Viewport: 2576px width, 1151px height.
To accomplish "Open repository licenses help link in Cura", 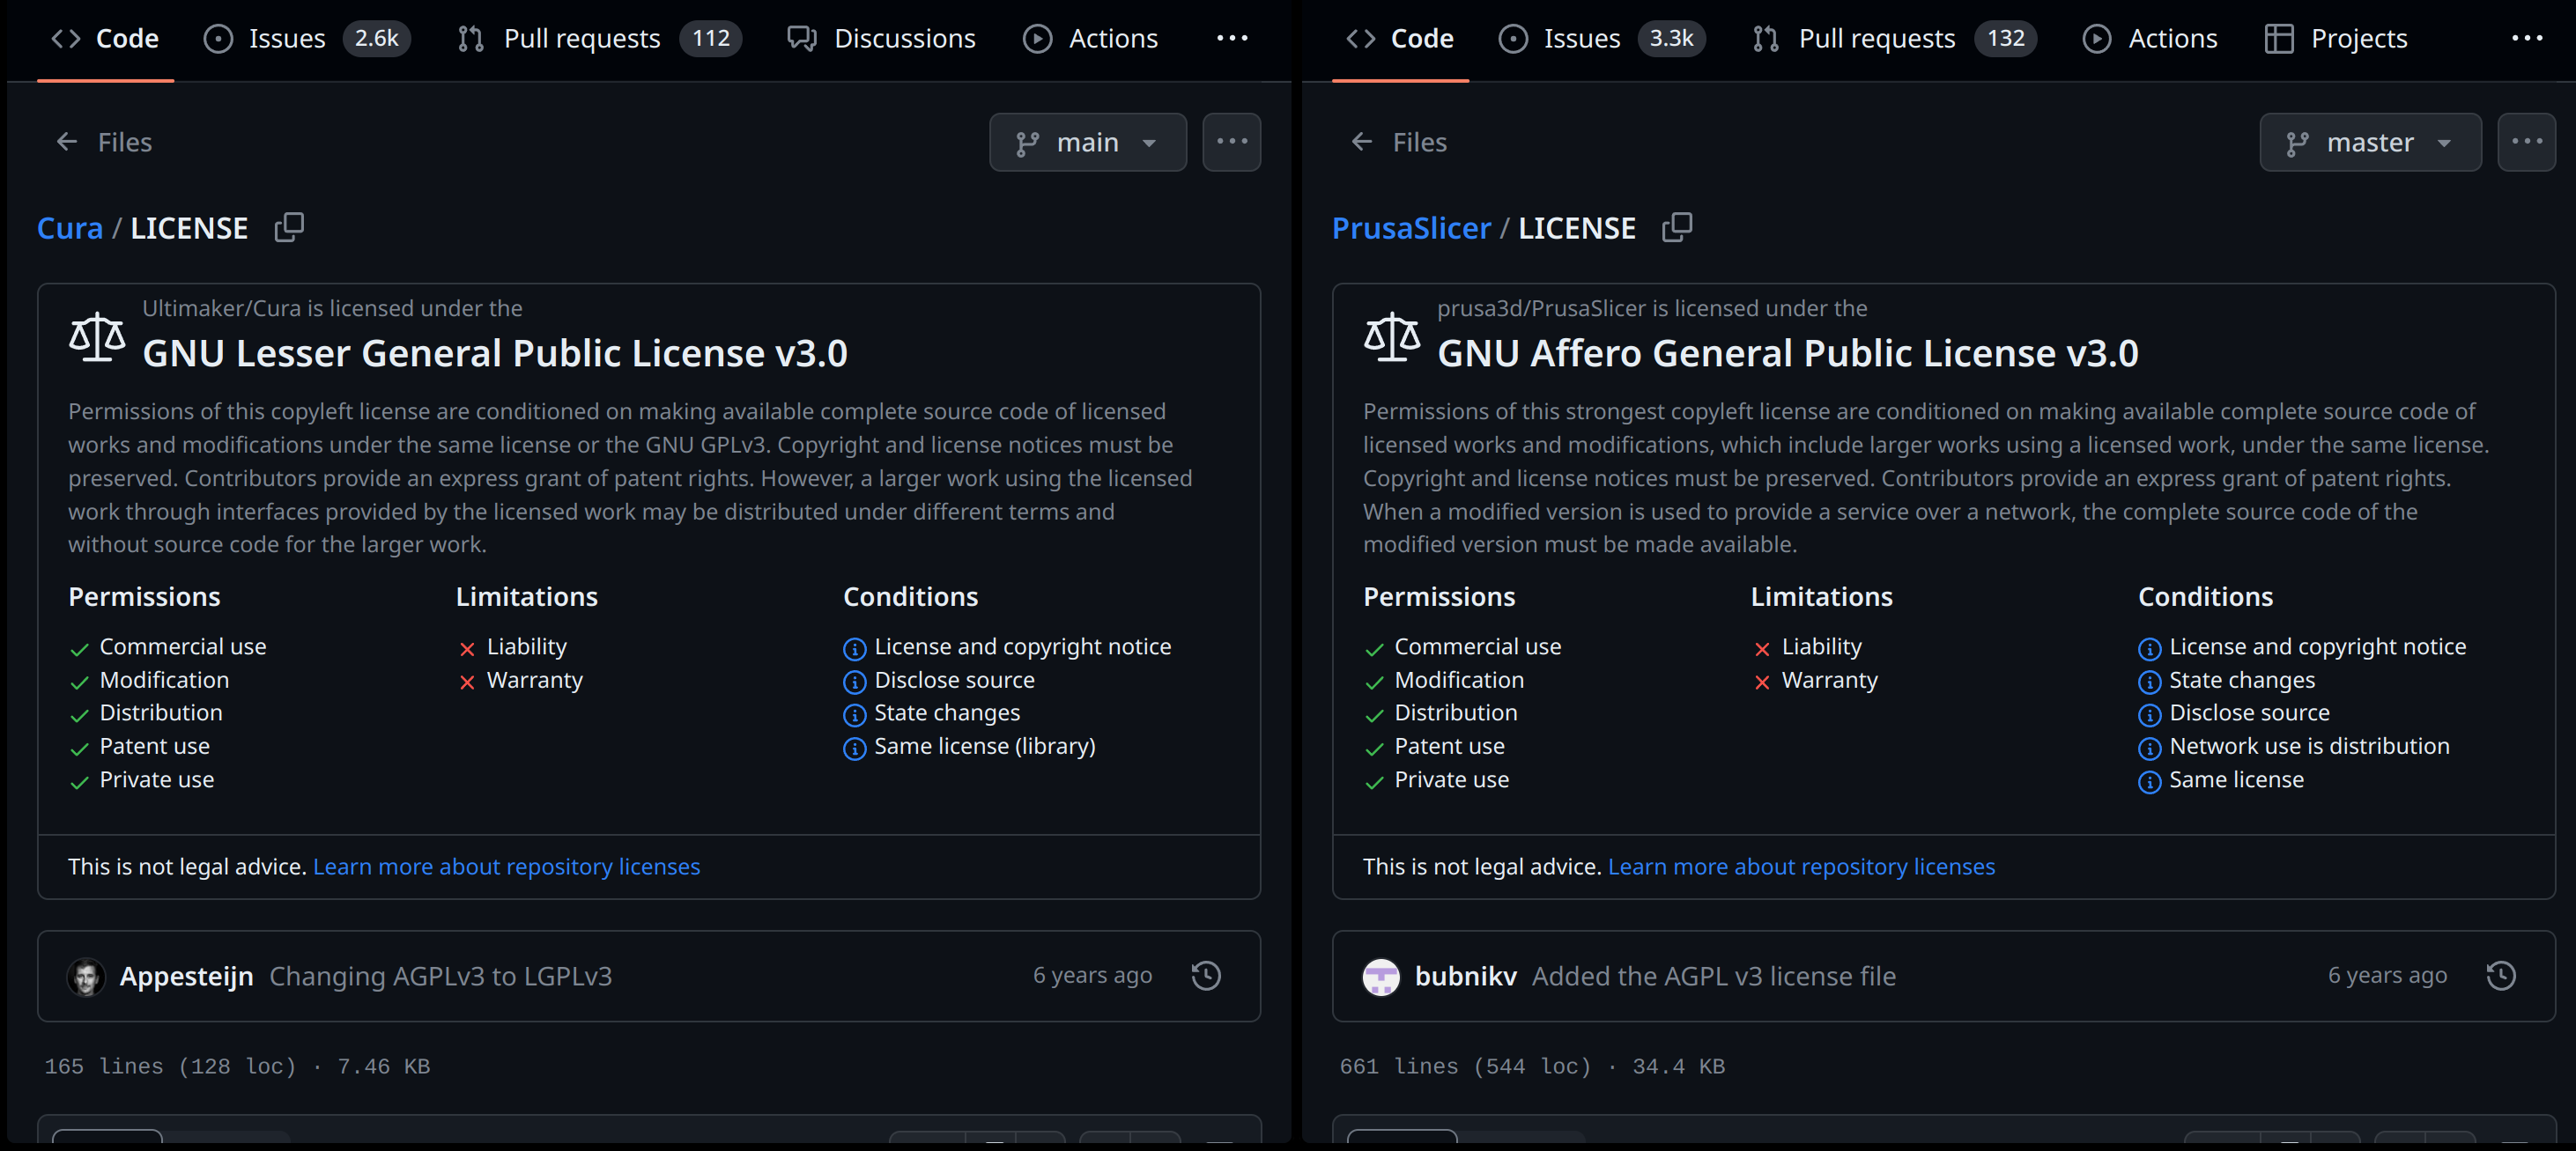I will pyautogui.click(x=506, y=866).
